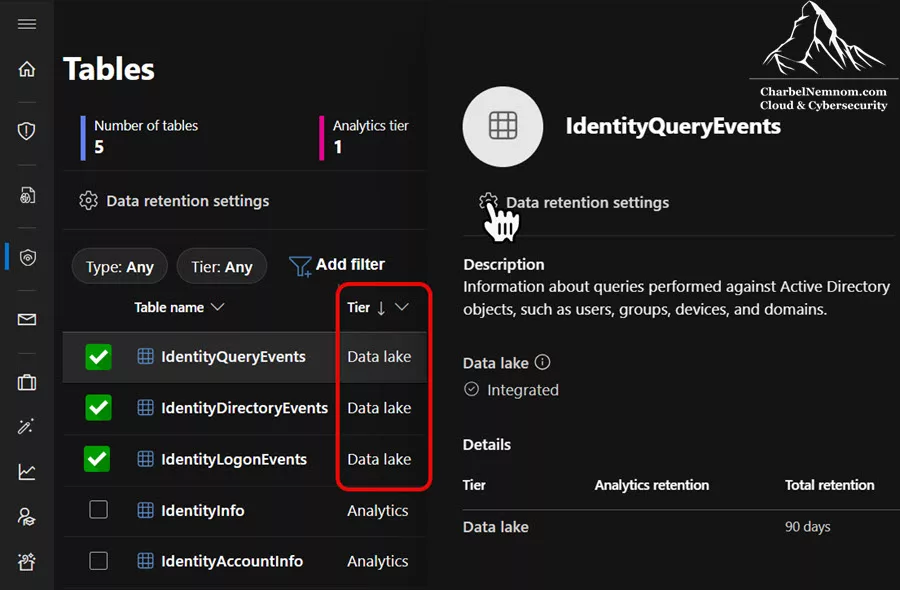Click Data lake value in Details table
The image size is (900, 590).
[496, 527]
